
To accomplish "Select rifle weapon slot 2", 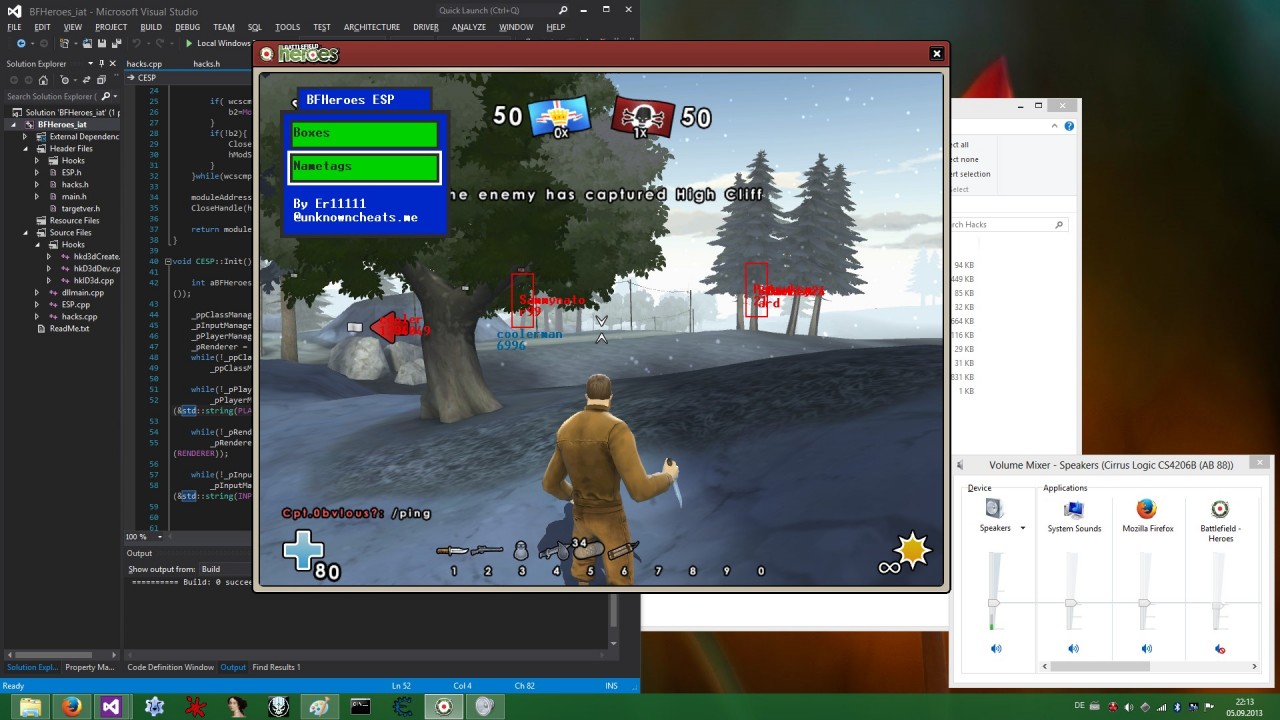I will coord(487,551).
